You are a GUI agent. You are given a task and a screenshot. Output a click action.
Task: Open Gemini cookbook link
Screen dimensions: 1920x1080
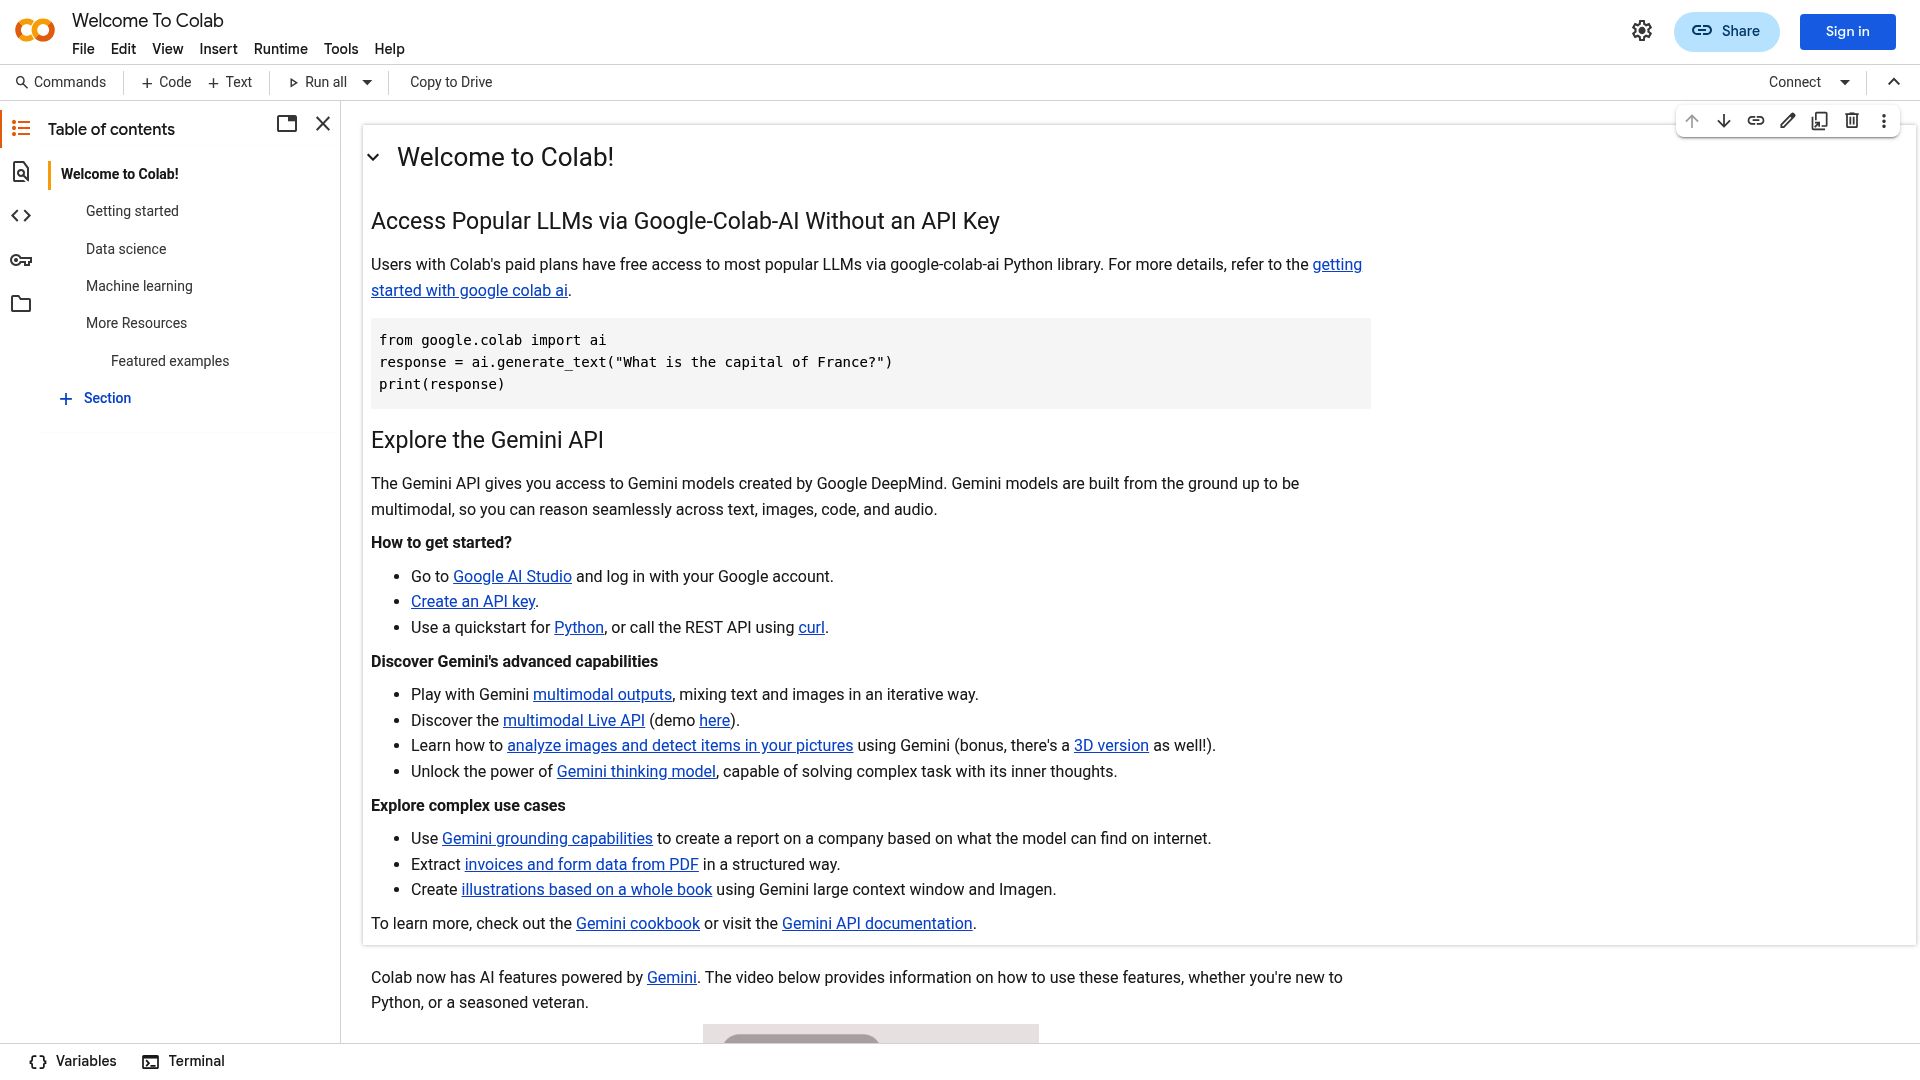tap(638, 924)
